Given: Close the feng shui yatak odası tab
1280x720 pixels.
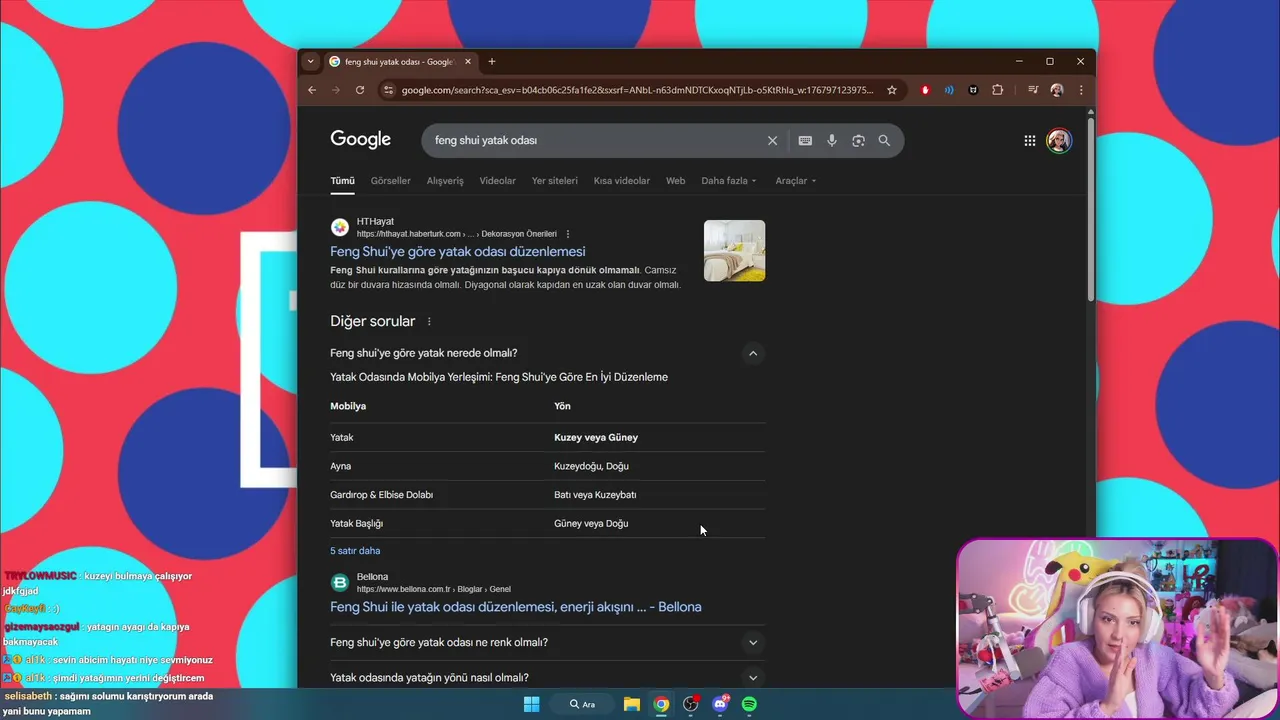Looking at the screenshot, I should (468, 62).
